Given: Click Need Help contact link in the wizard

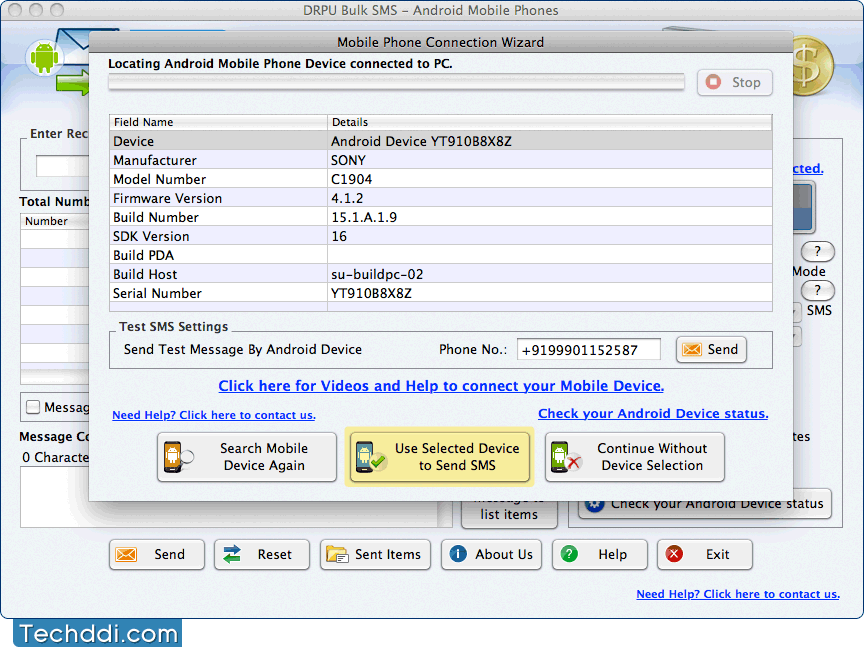Looking at the screenshot, I should 214,415.
